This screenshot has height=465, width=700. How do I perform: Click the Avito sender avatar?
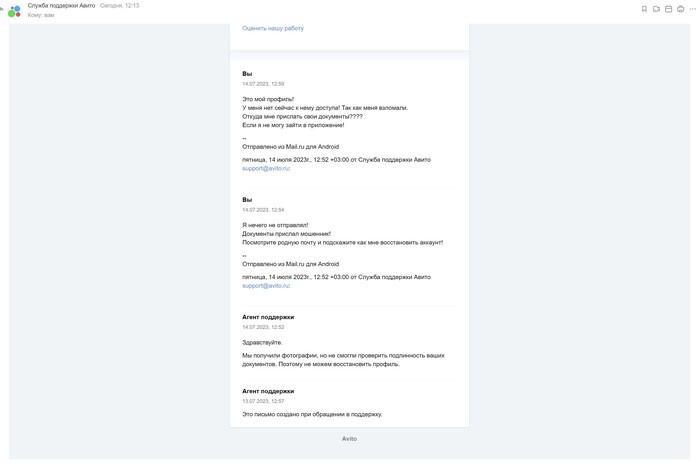[14, 11]
